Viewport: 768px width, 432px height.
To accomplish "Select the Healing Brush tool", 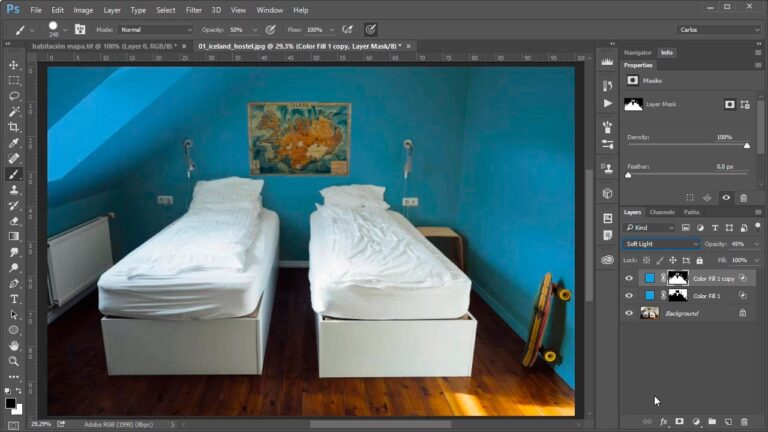I will pos(14,158).
